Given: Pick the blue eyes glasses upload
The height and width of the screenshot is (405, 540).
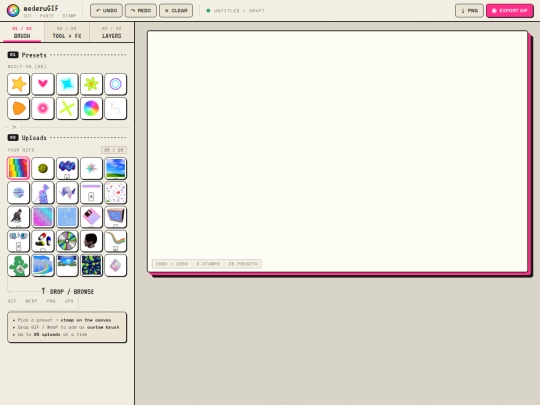Looking at the screenshot, I should click(x=19, y=241).
